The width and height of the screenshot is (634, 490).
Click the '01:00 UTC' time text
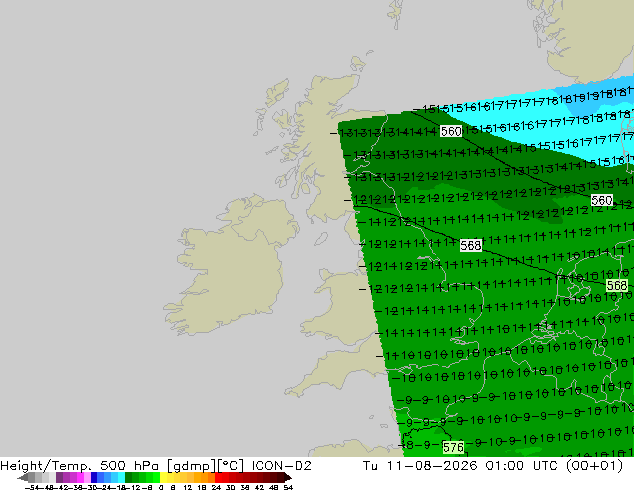(x=522, y=466)
